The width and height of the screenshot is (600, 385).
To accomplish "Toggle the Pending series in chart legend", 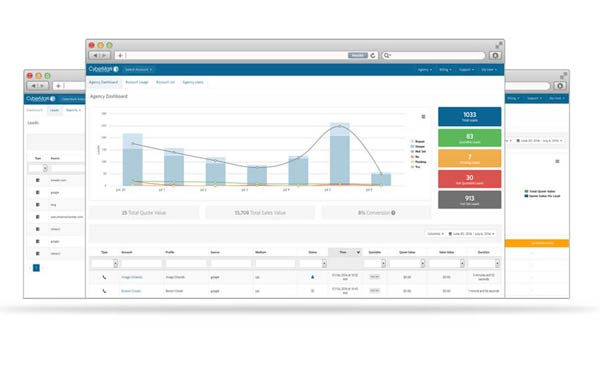I will point(418,162).
